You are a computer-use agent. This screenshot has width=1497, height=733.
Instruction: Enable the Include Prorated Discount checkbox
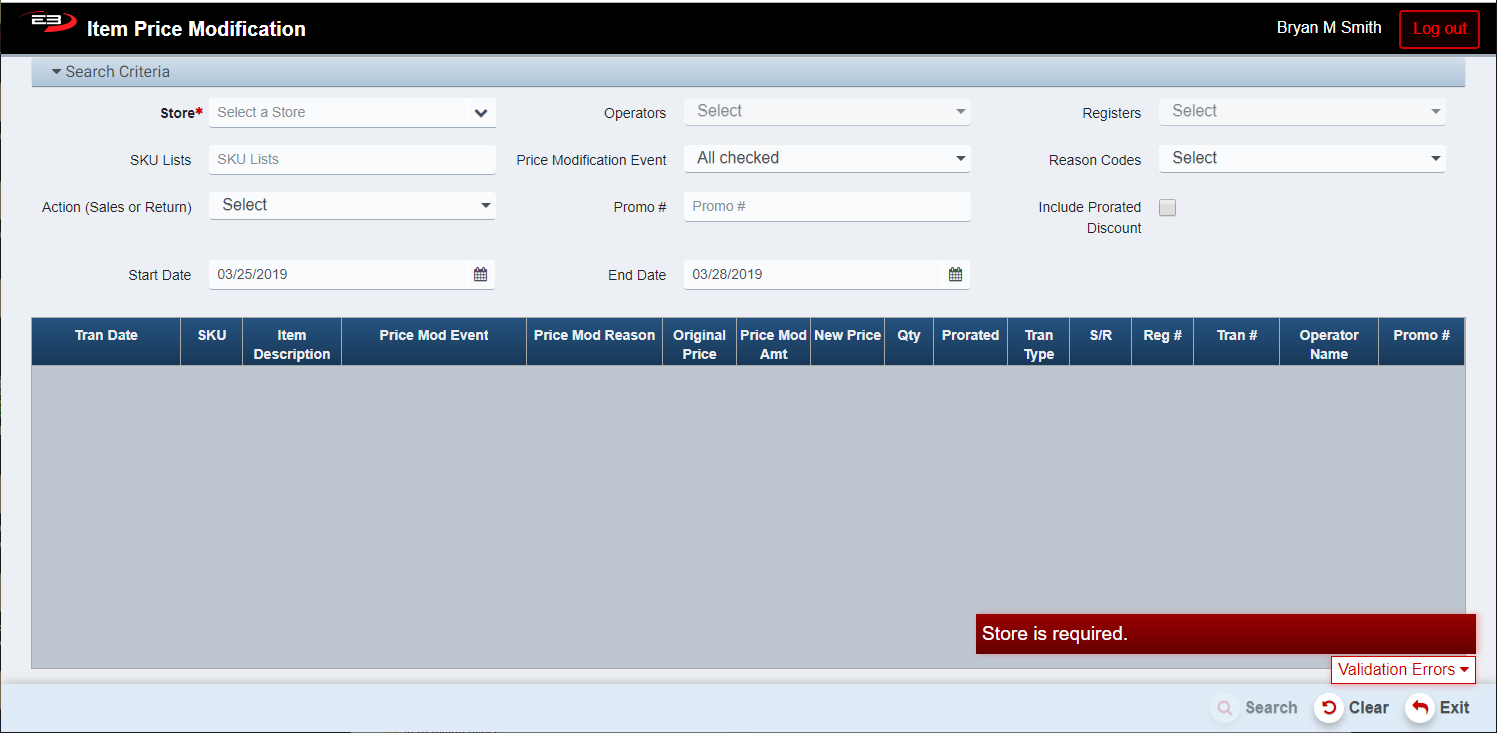coord(1167,208)
